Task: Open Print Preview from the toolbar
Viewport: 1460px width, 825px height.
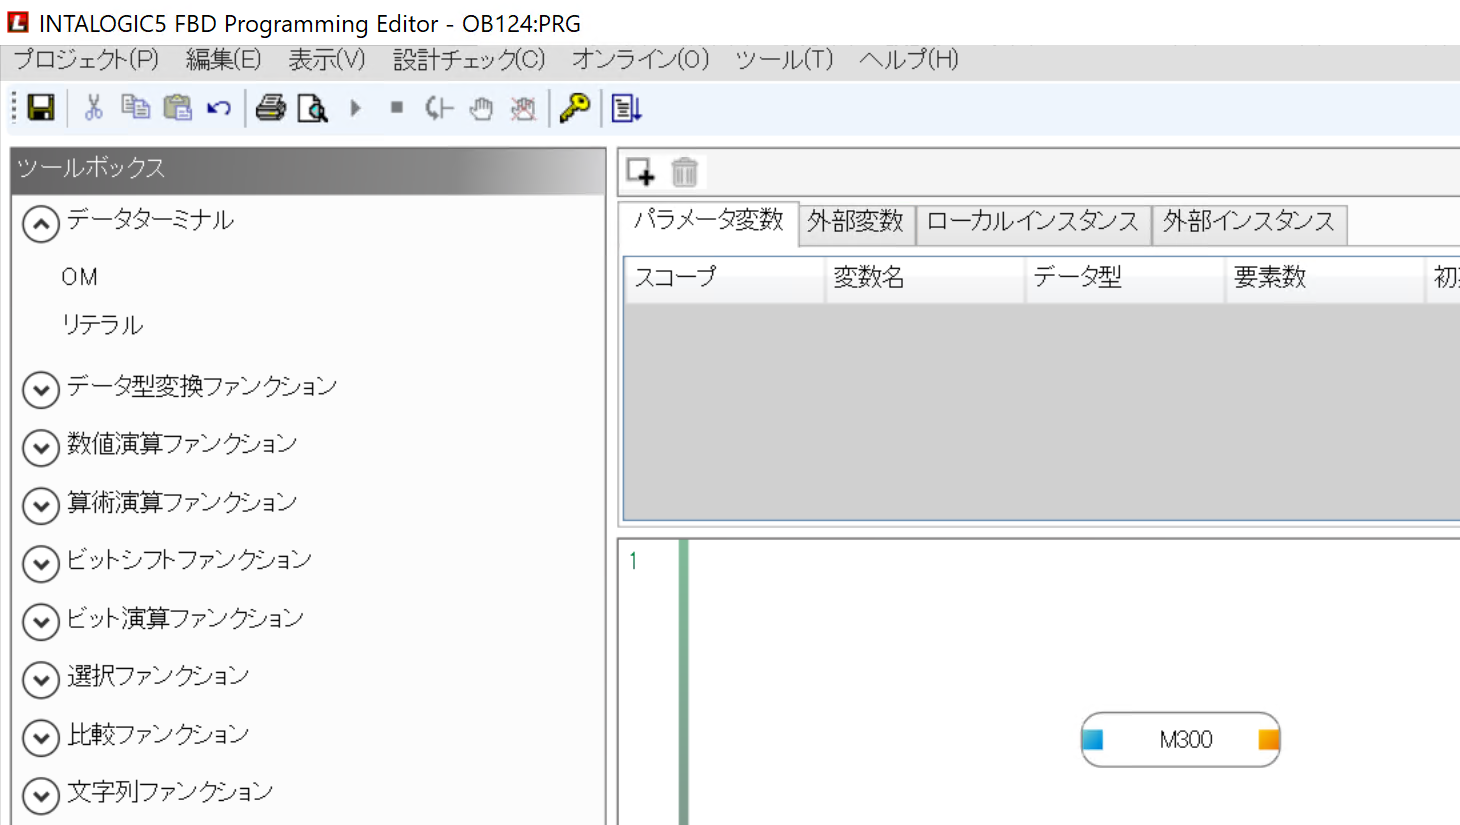Action: (x=312, y=108)
